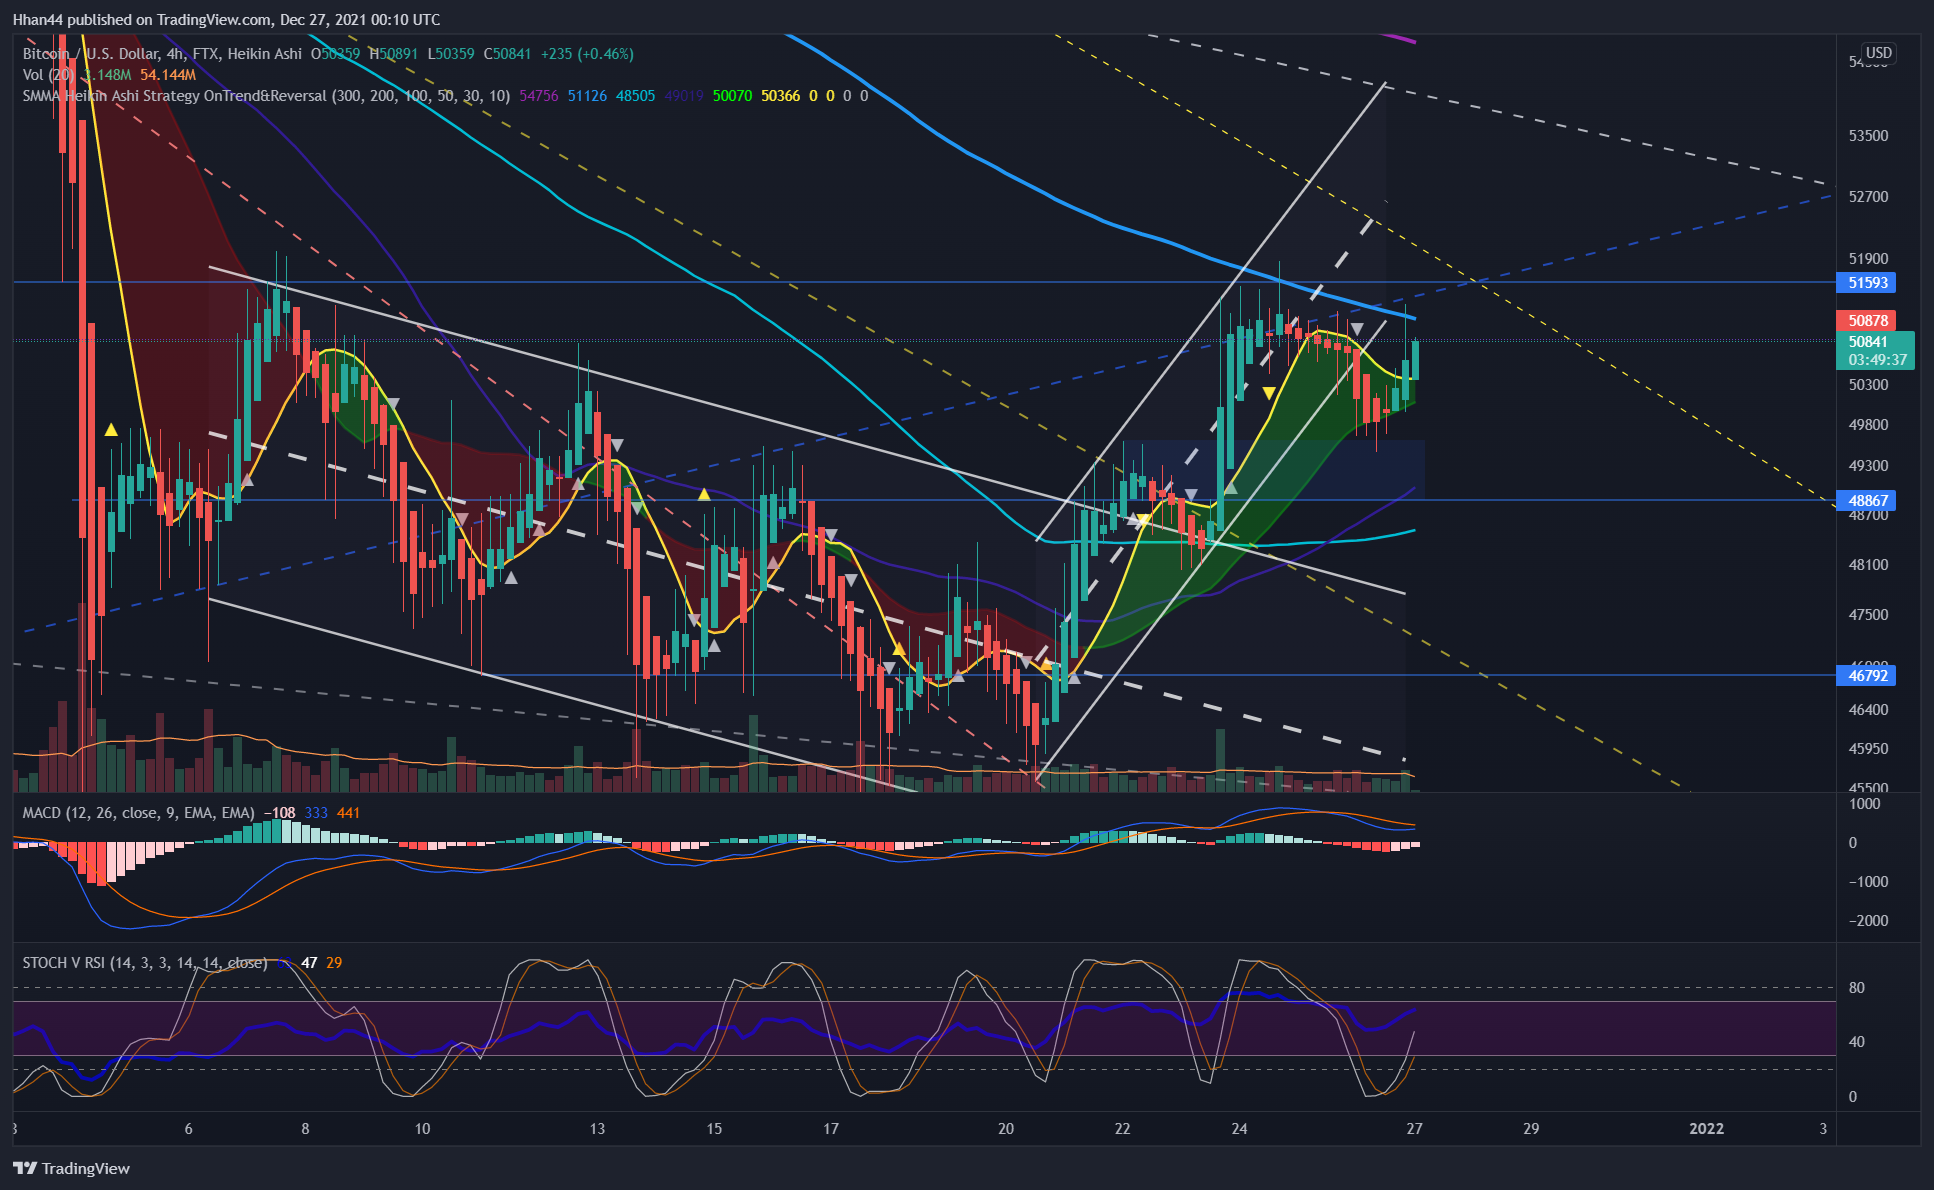The width and height of the screenshot is (1934, 1190).
Task: Click the cyan 48505 SMMA value
Action: [635, 96]
